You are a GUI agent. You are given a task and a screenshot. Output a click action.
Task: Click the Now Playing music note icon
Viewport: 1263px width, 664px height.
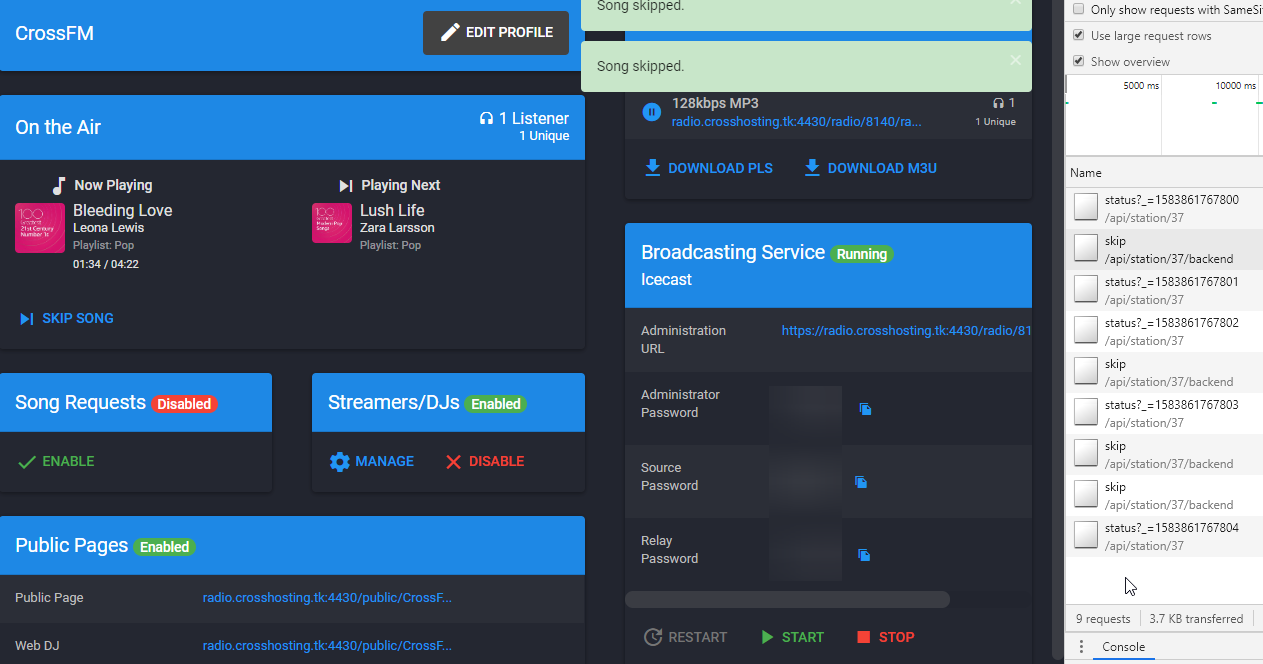click(59, 185)
